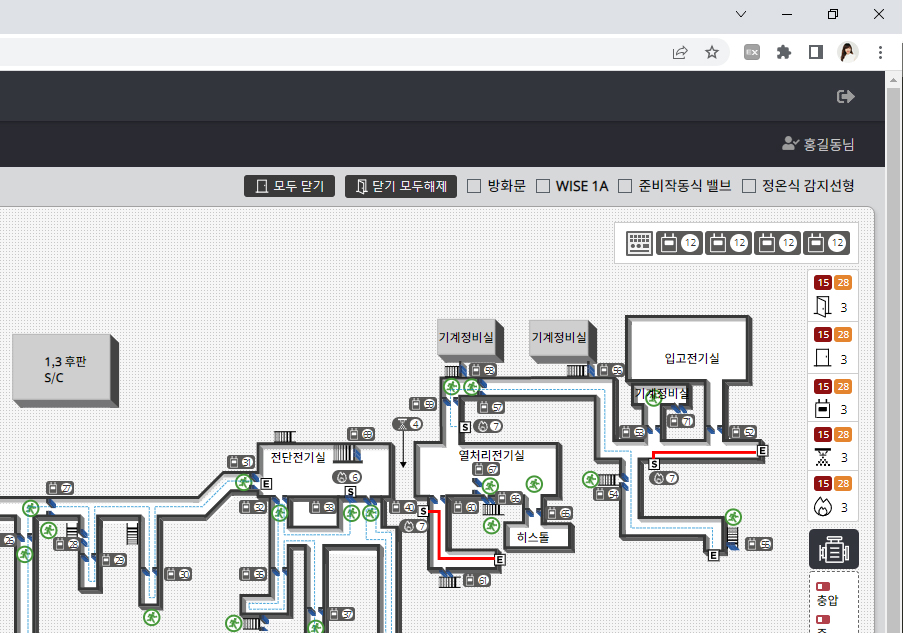Expand Chrome tab search chevron

click(741, 14)
